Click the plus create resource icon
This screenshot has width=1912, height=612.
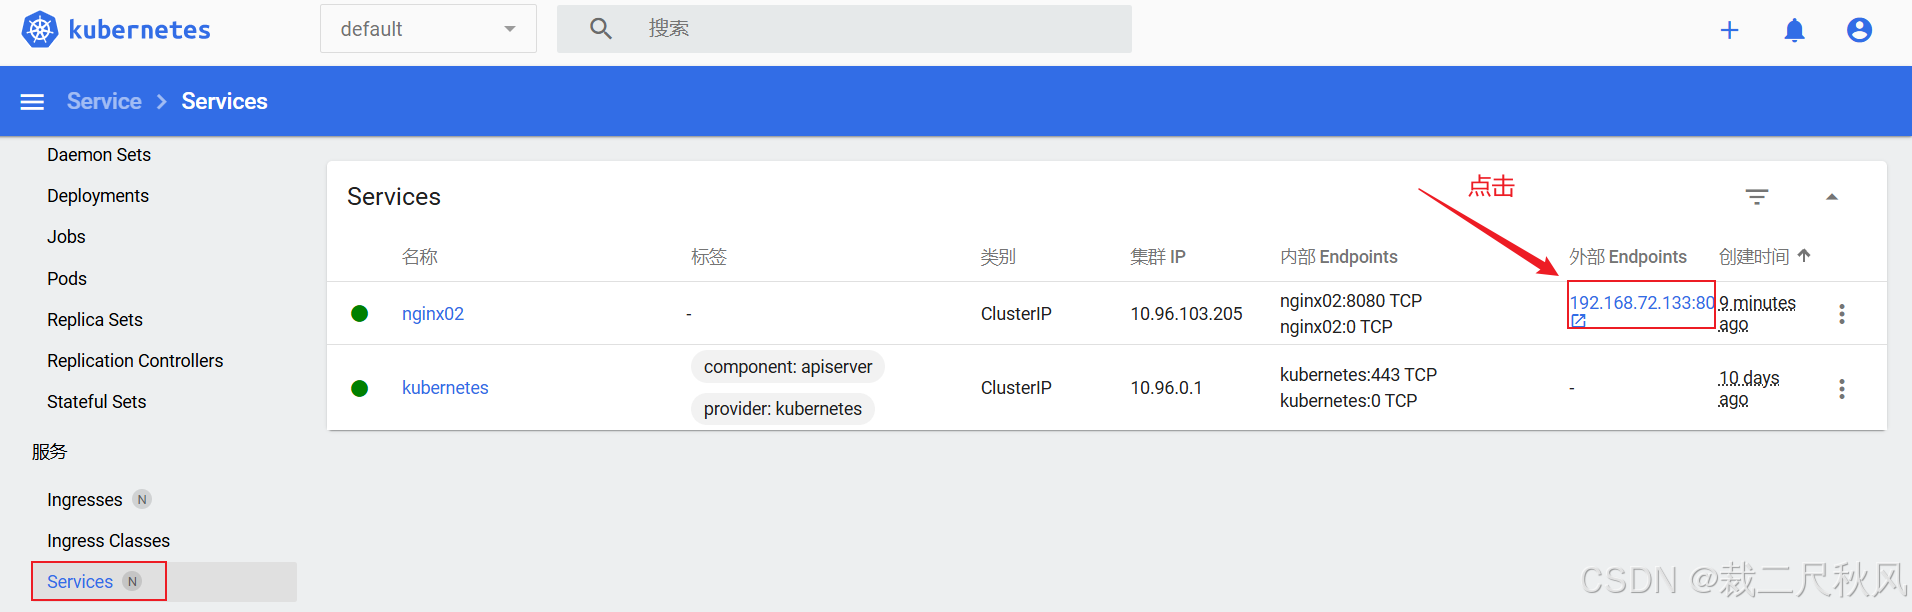click(x=1729, y=30)
